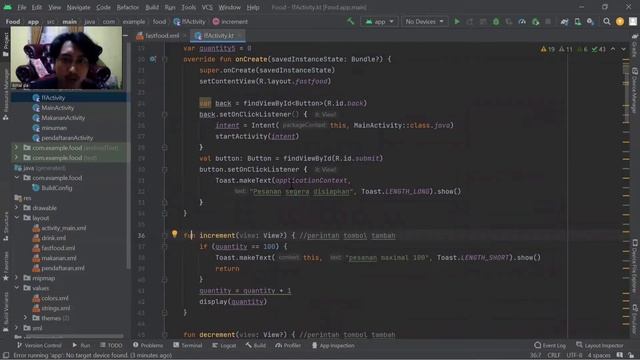Click the CRLF line separator in status bar

point(554,355)
